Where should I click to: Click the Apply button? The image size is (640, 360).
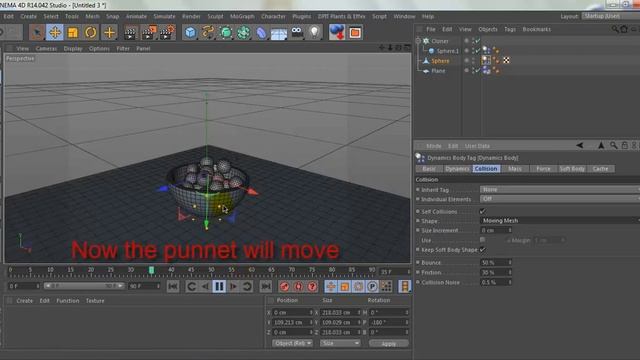point(389,344)
